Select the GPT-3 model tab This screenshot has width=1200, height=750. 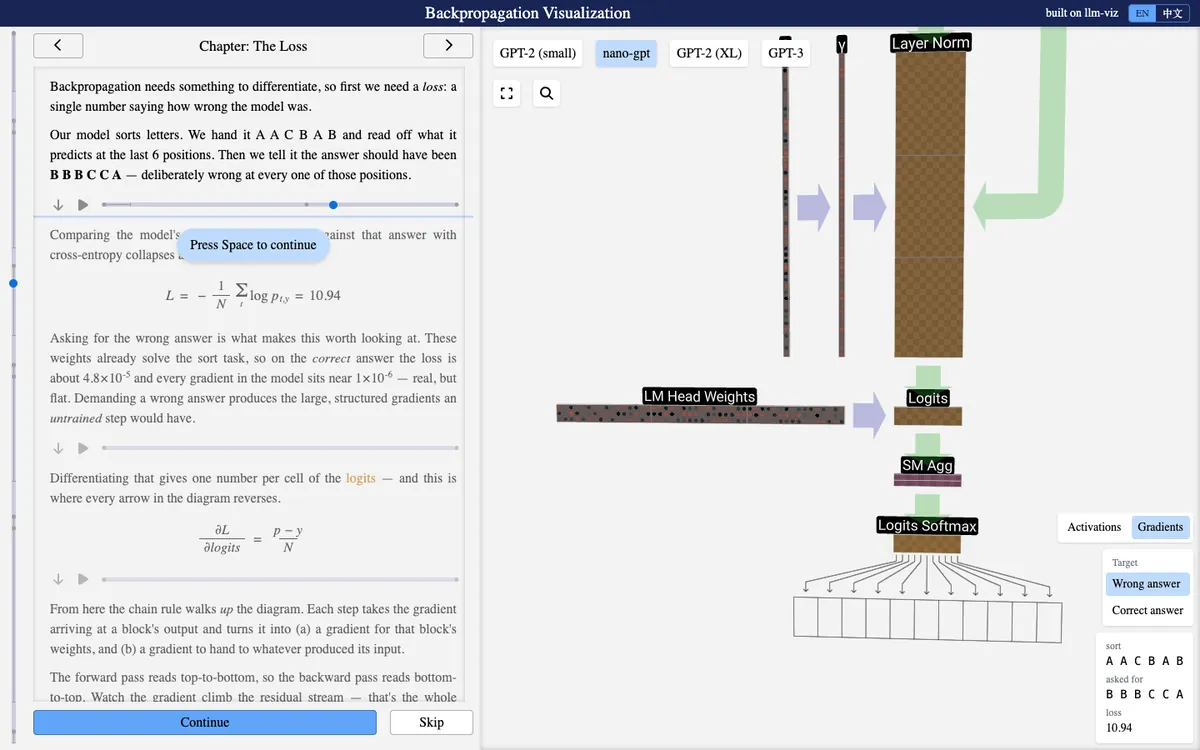[786, 53]
